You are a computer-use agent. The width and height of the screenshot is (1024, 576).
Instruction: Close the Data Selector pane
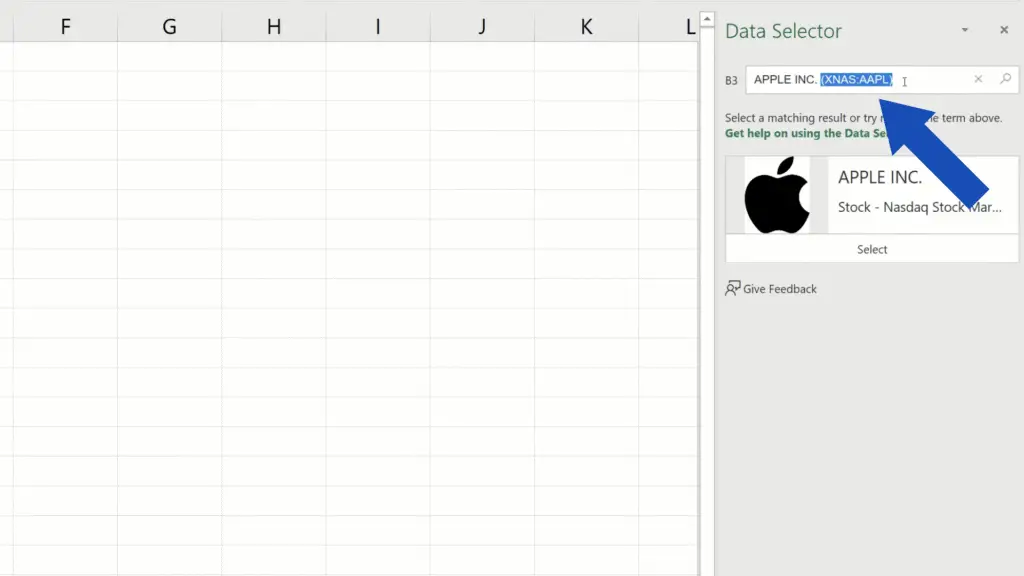pos(1004,30)
